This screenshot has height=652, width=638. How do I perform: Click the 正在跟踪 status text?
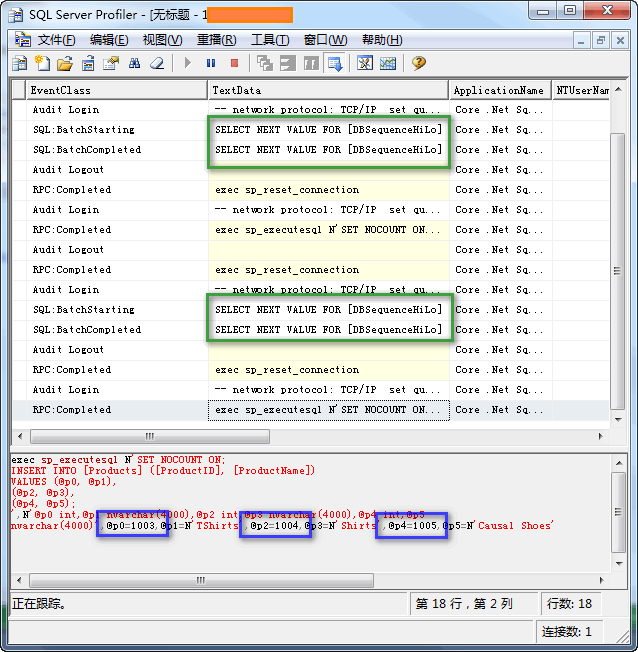pos(40,604)
